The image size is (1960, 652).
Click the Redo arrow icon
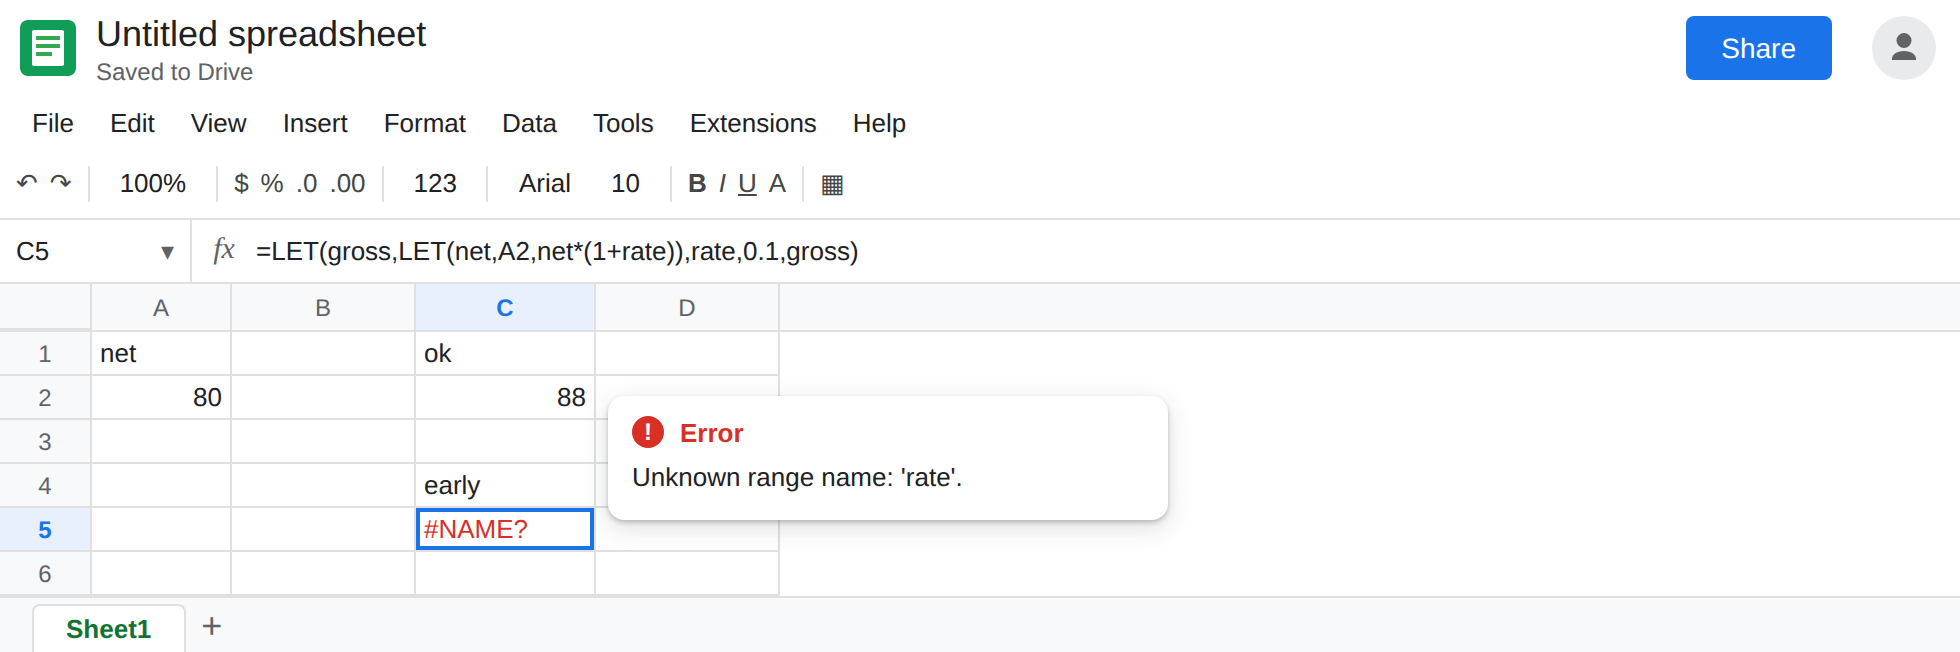pyautogui.click(x=61, y=183)
